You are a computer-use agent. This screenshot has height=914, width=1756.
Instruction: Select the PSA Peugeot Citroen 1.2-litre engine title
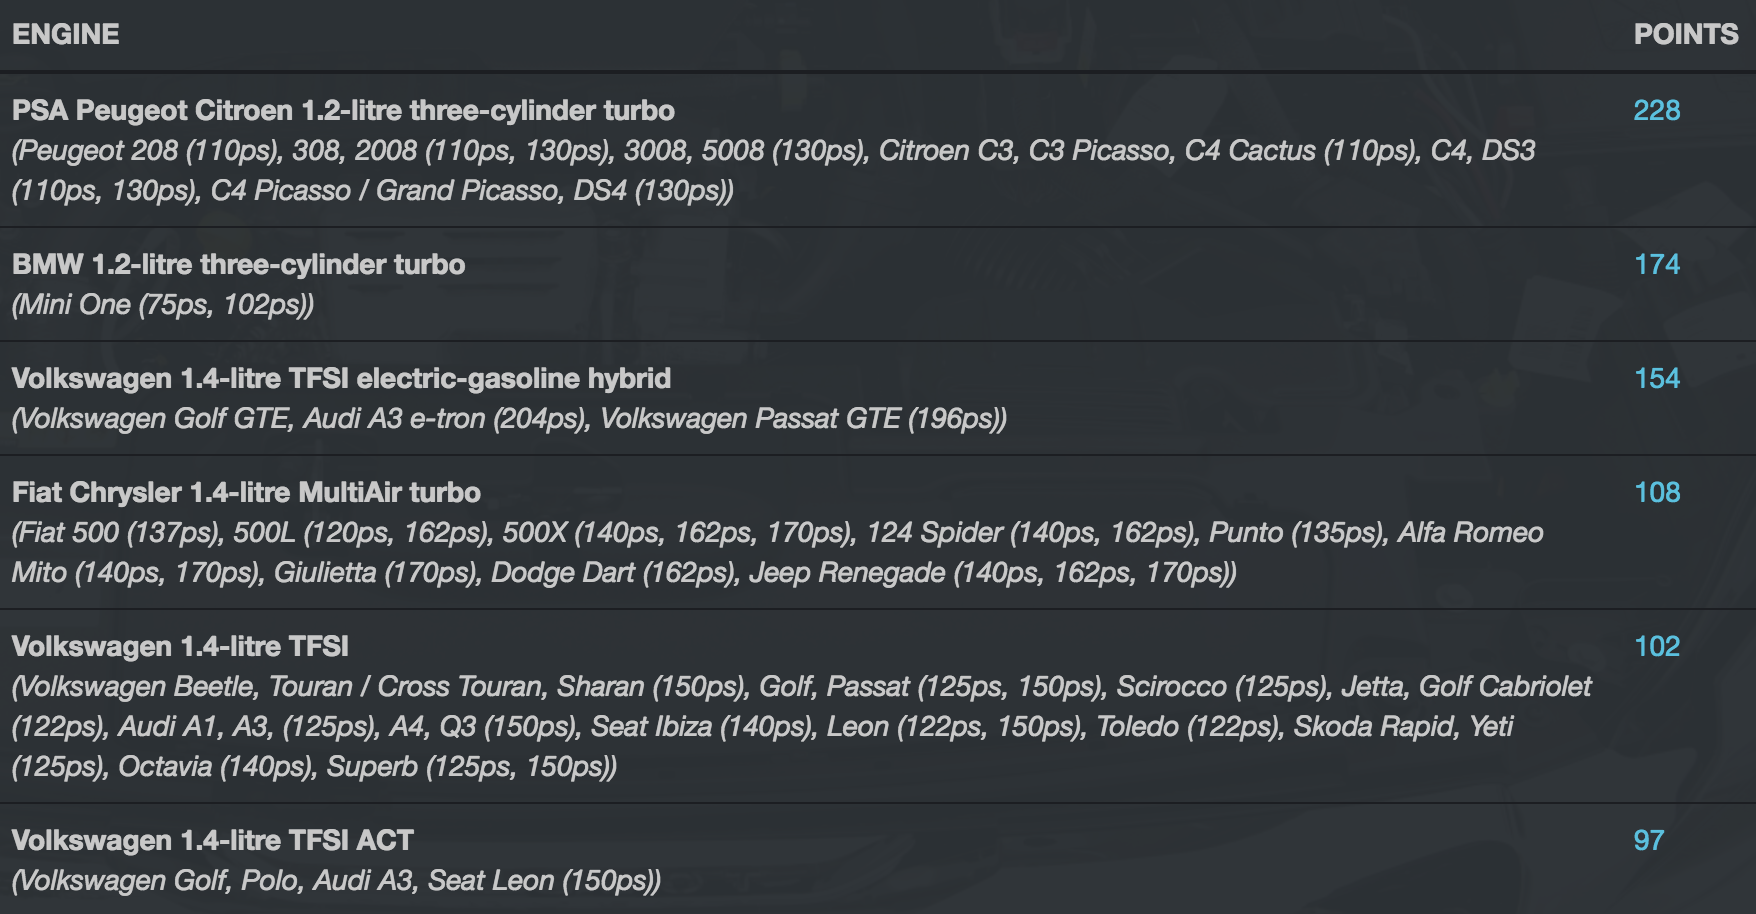(343, 110)
